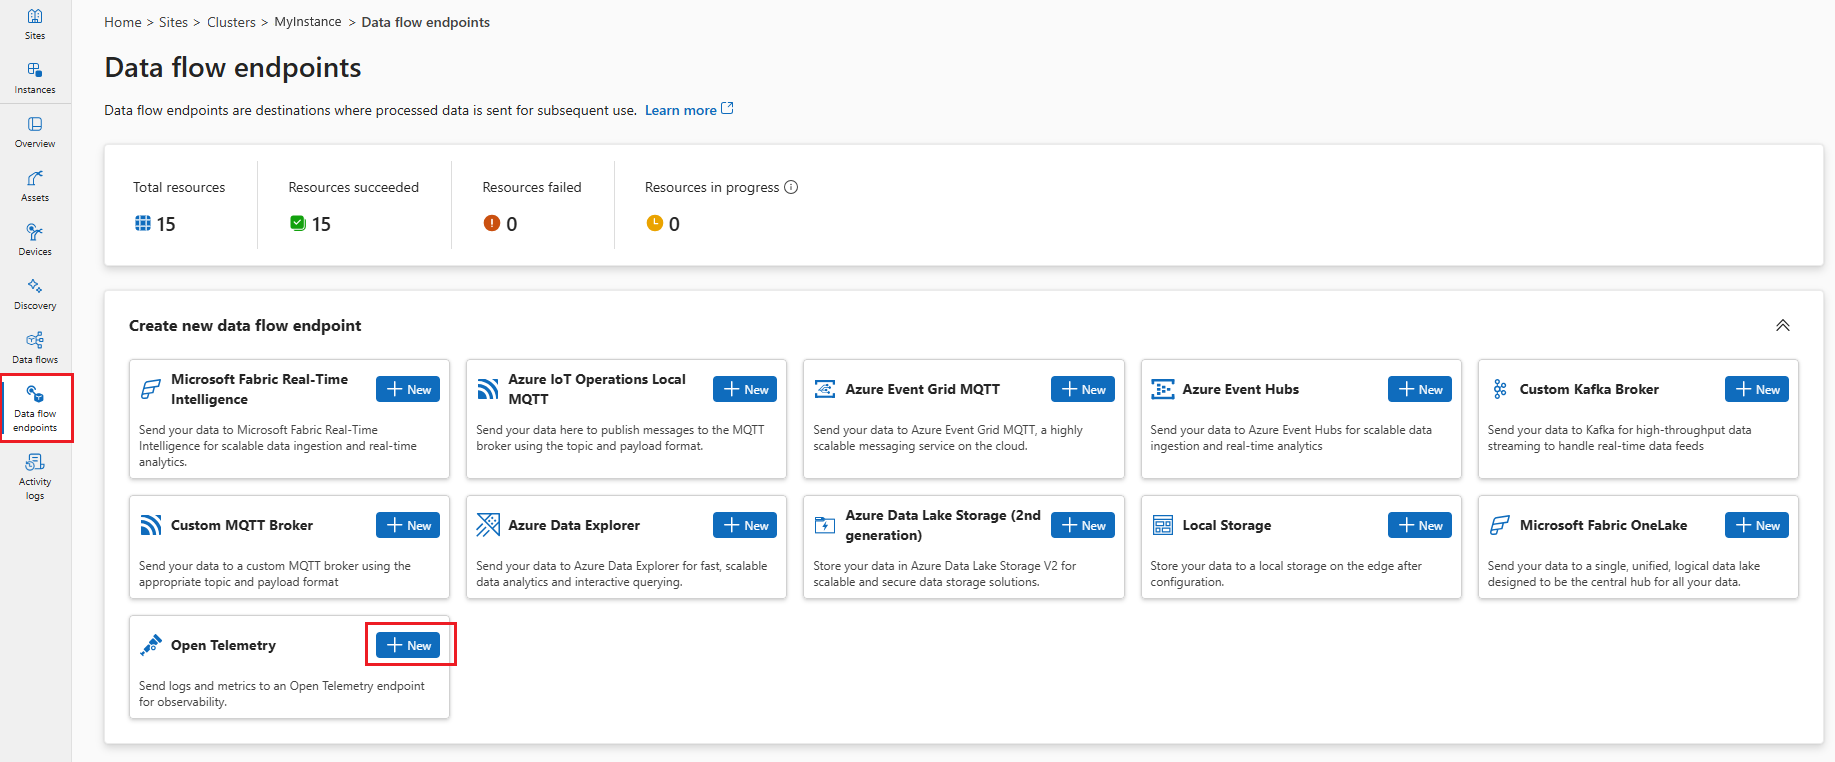The width and height of the screenshot is (1835, 762).
Task: Open MyInstance breadcrumb link
Action: tap(307, 22)
